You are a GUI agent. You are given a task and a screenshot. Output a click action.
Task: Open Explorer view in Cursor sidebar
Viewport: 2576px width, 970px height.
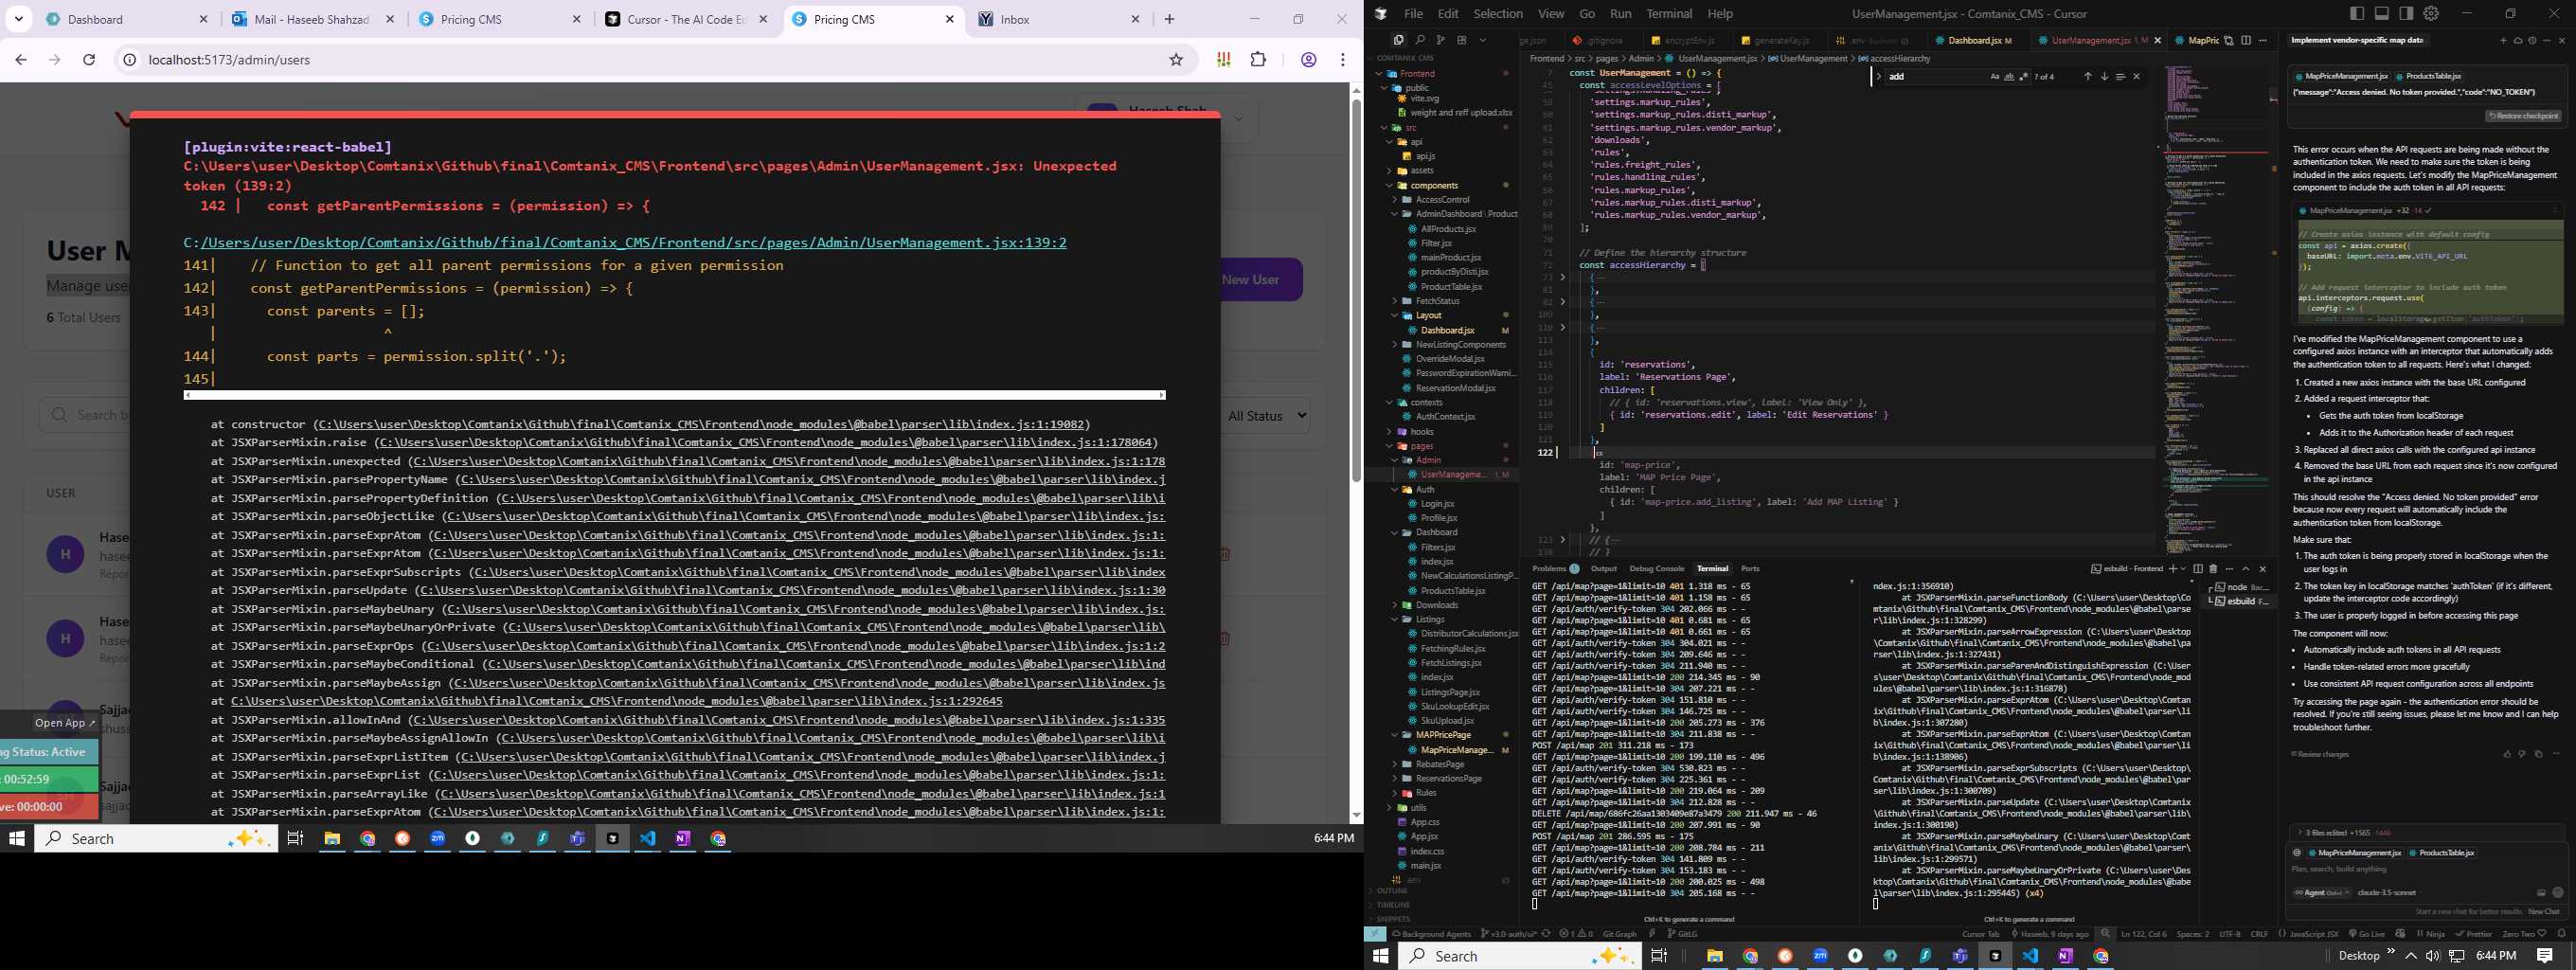(1399, 40)
